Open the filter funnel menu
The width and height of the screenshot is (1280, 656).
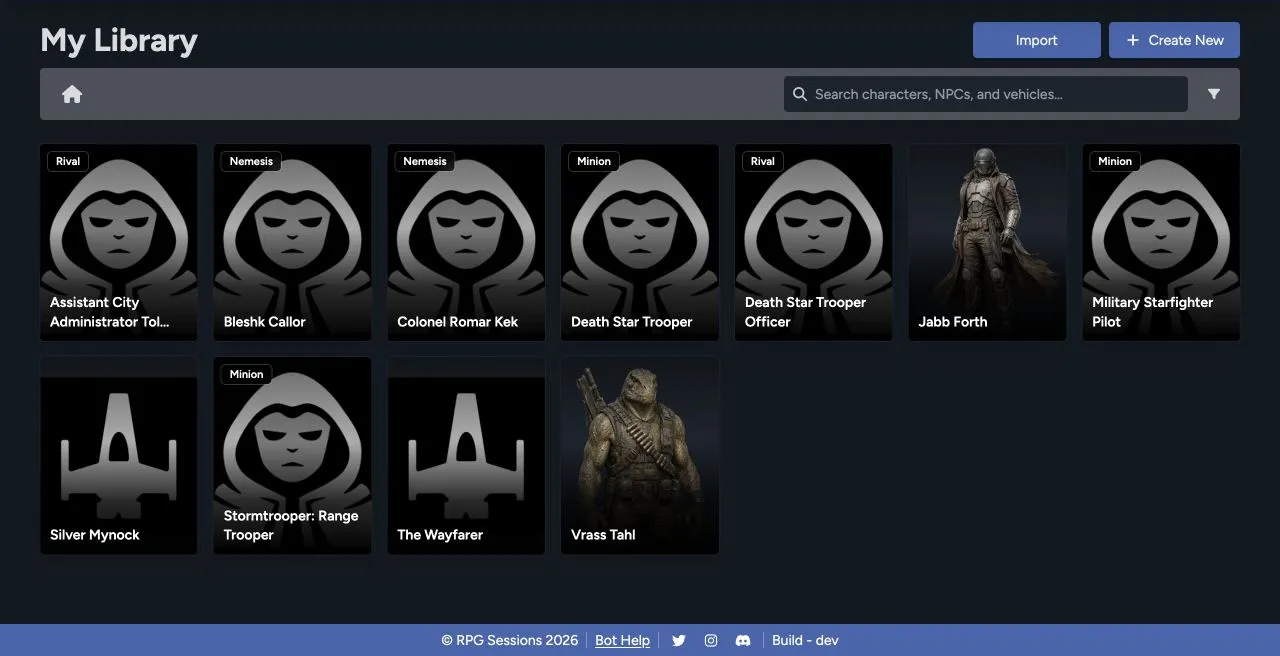[1213, 94]
